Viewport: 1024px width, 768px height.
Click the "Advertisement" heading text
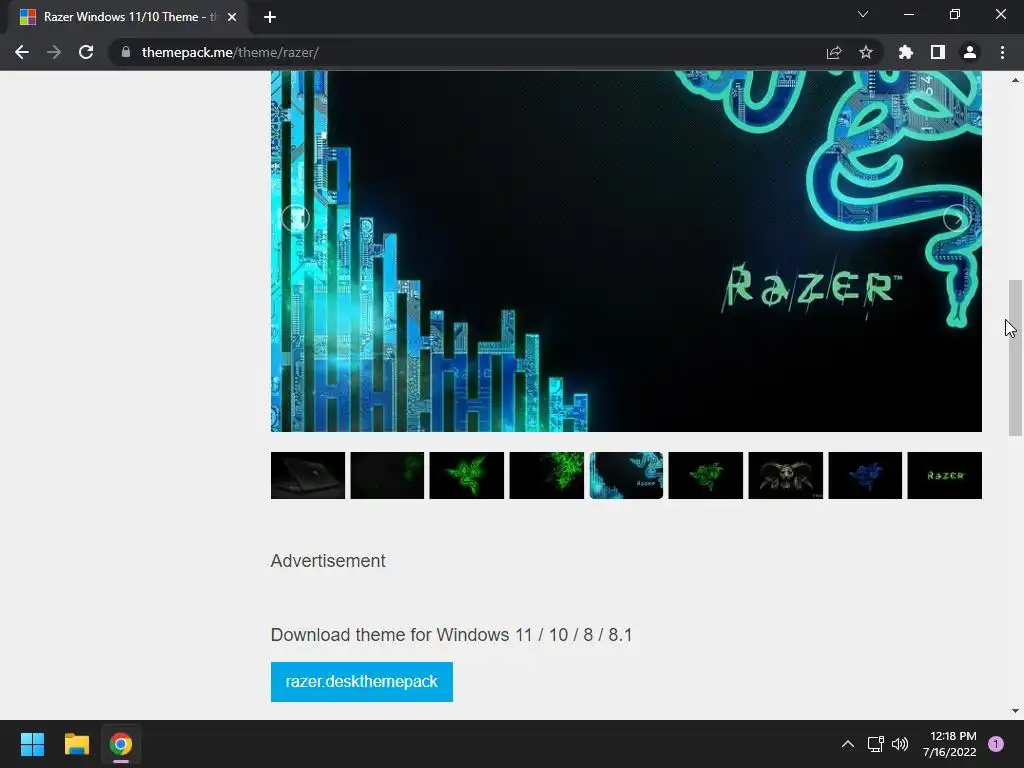328,561
